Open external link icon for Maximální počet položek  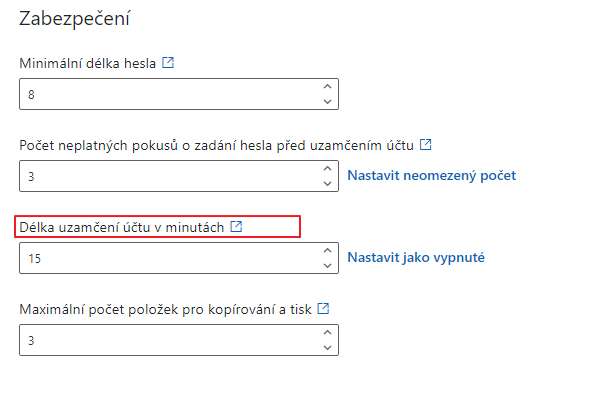[323, 308]
